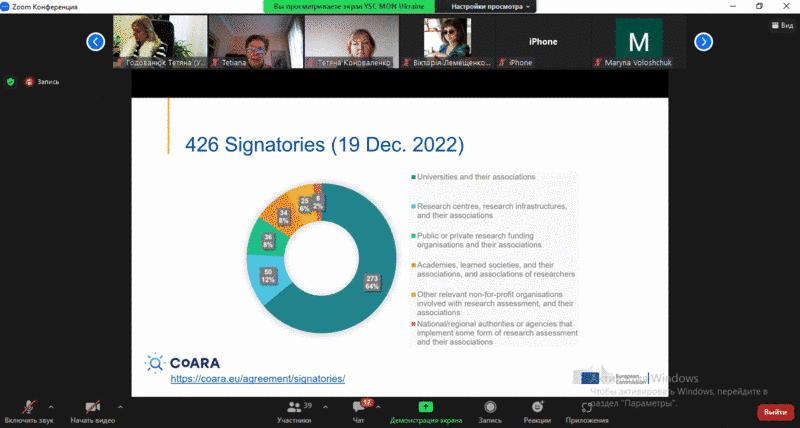Expand video options arrow next to camera
This screenshot has width=800, height=428.
pos(121,406)
